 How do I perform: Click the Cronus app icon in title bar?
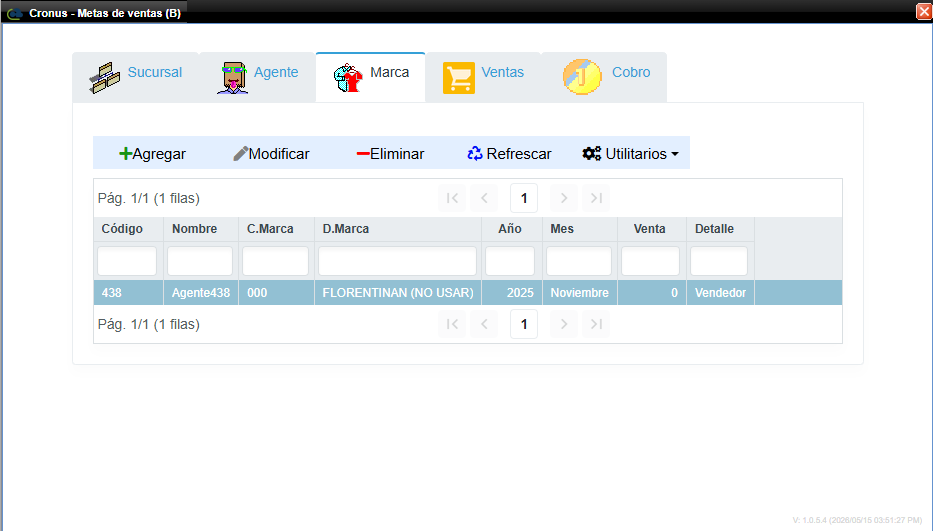(x=15, y=13)
